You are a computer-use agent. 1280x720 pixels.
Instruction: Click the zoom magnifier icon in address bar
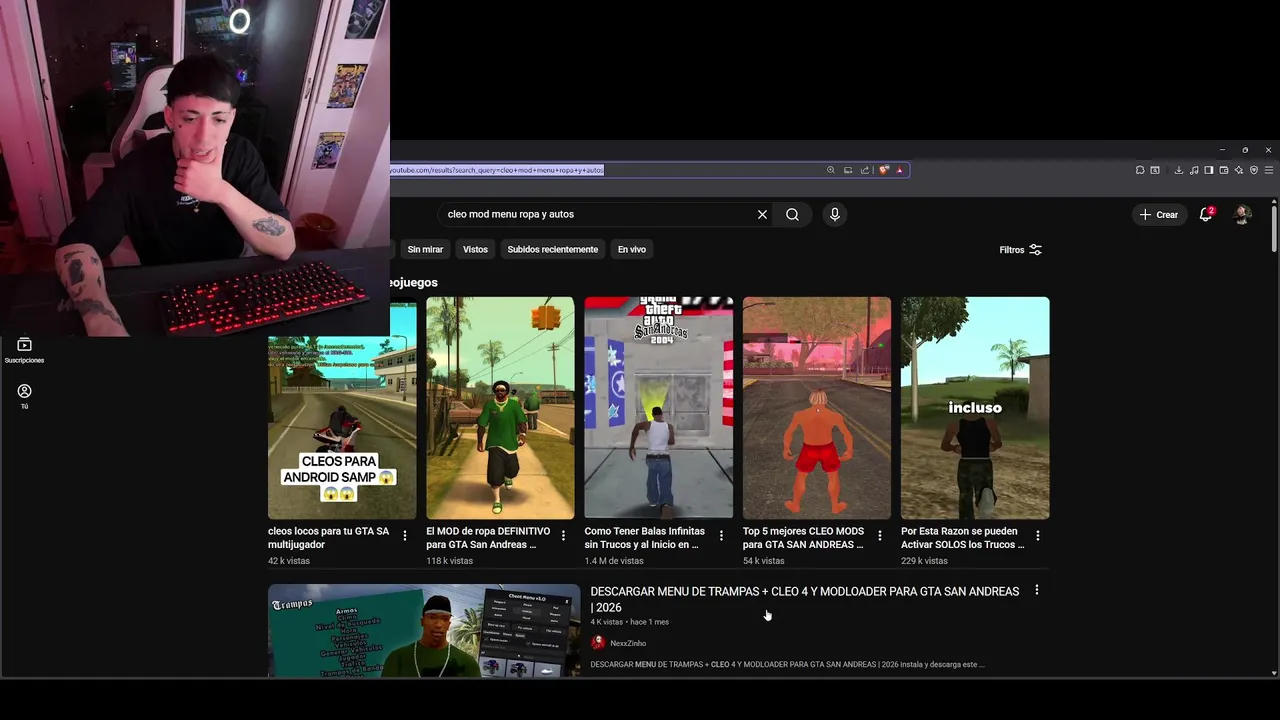point(830,170)
